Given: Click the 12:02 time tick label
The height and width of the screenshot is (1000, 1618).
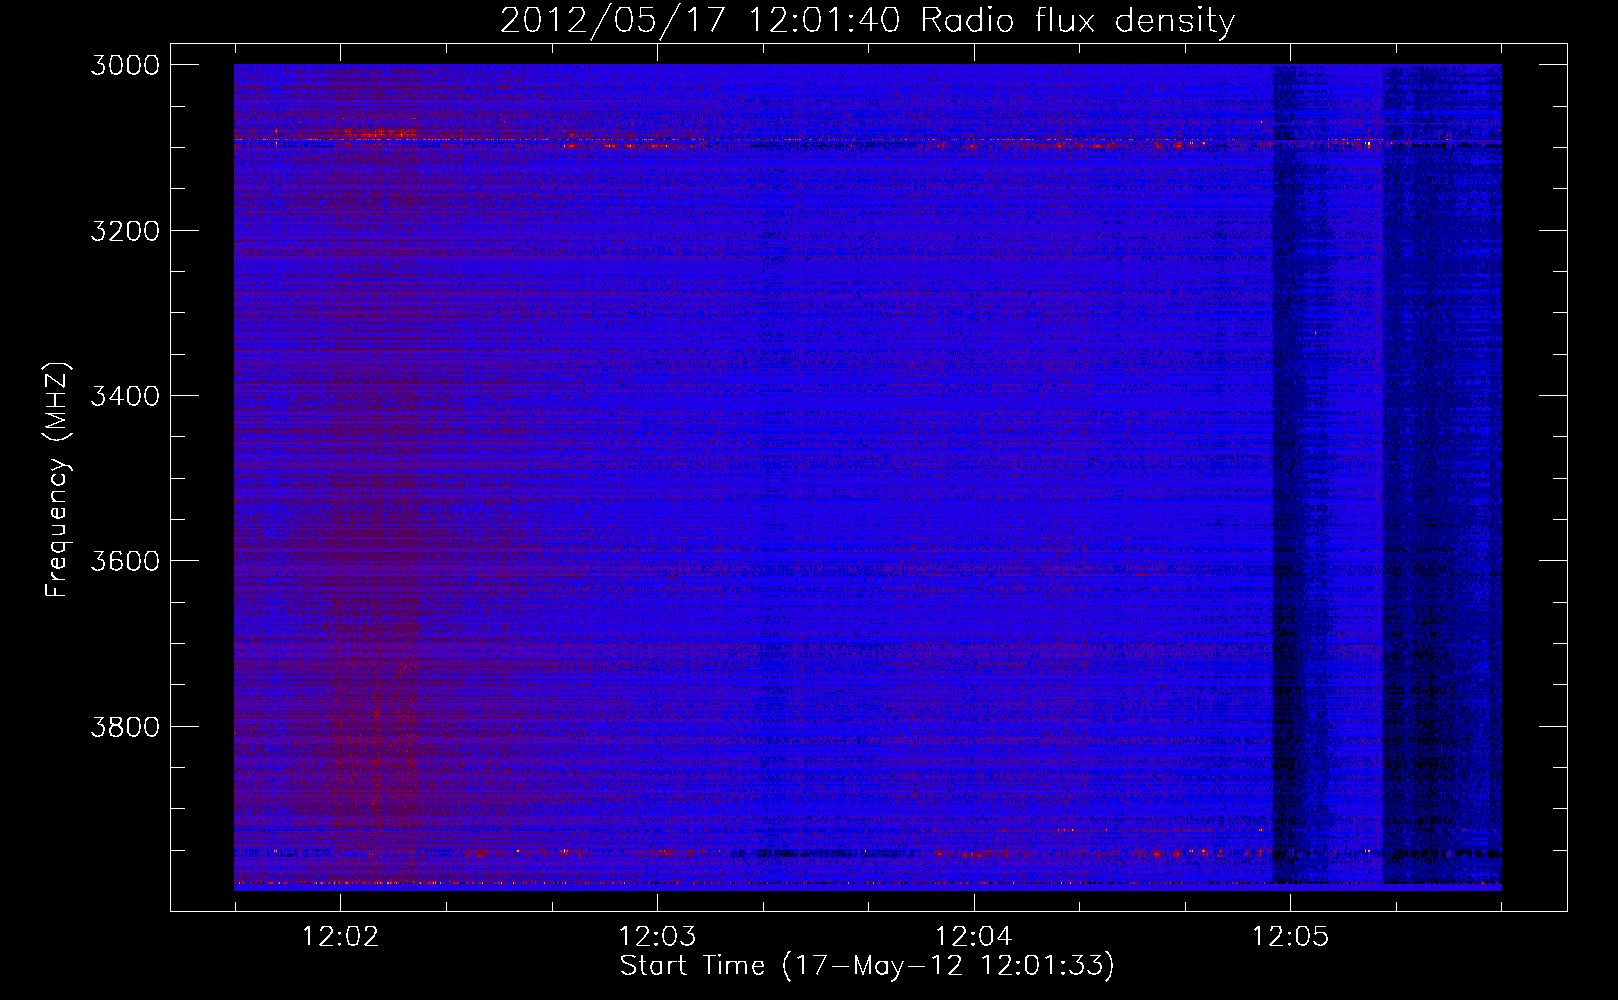Looking at the screenshot, I should [340, 937].
